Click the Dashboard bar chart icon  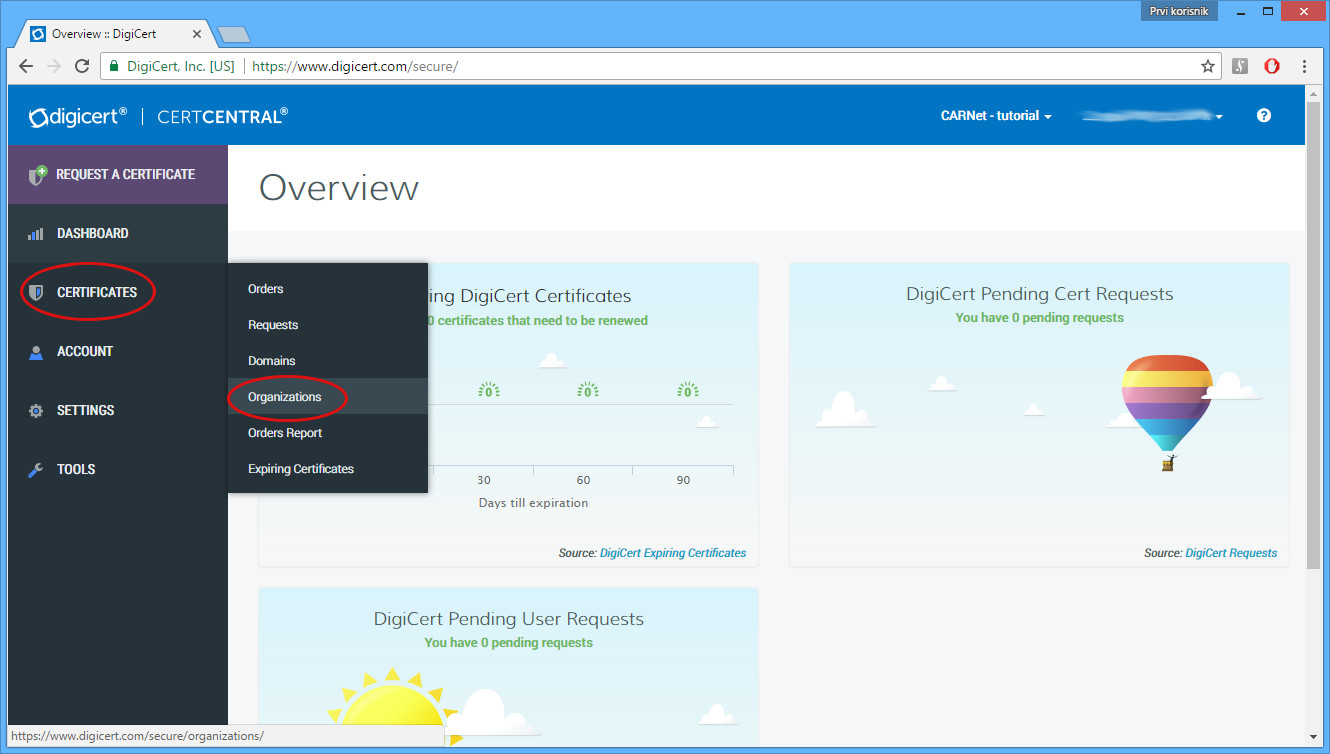click(x=36, y=234)
